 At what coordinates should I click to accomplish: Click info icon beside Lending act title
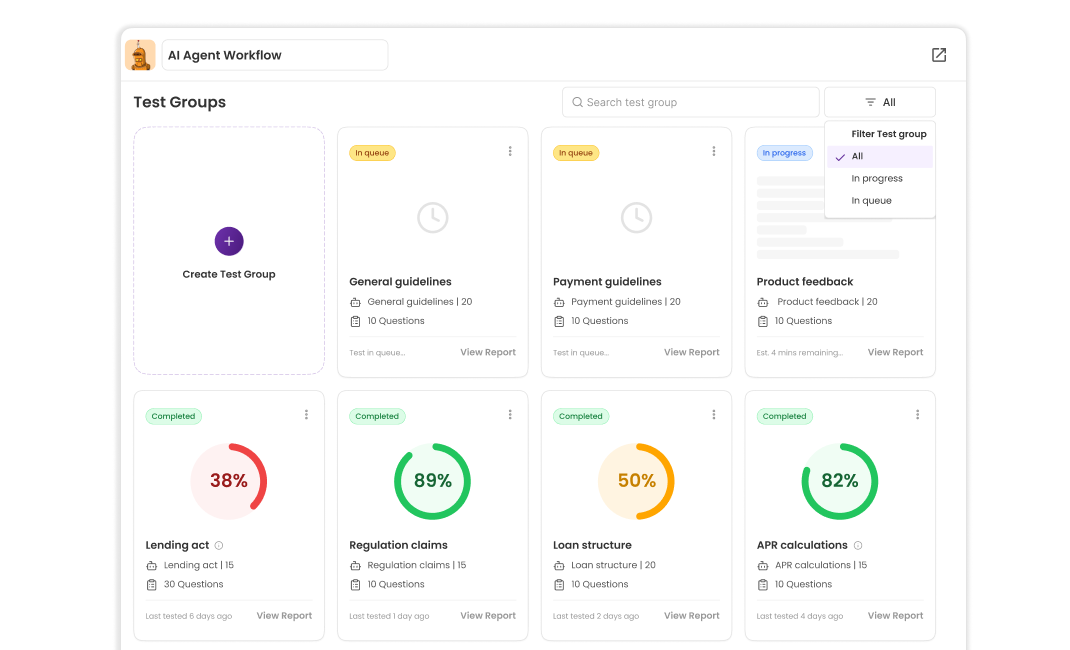[x=219, y=546]
